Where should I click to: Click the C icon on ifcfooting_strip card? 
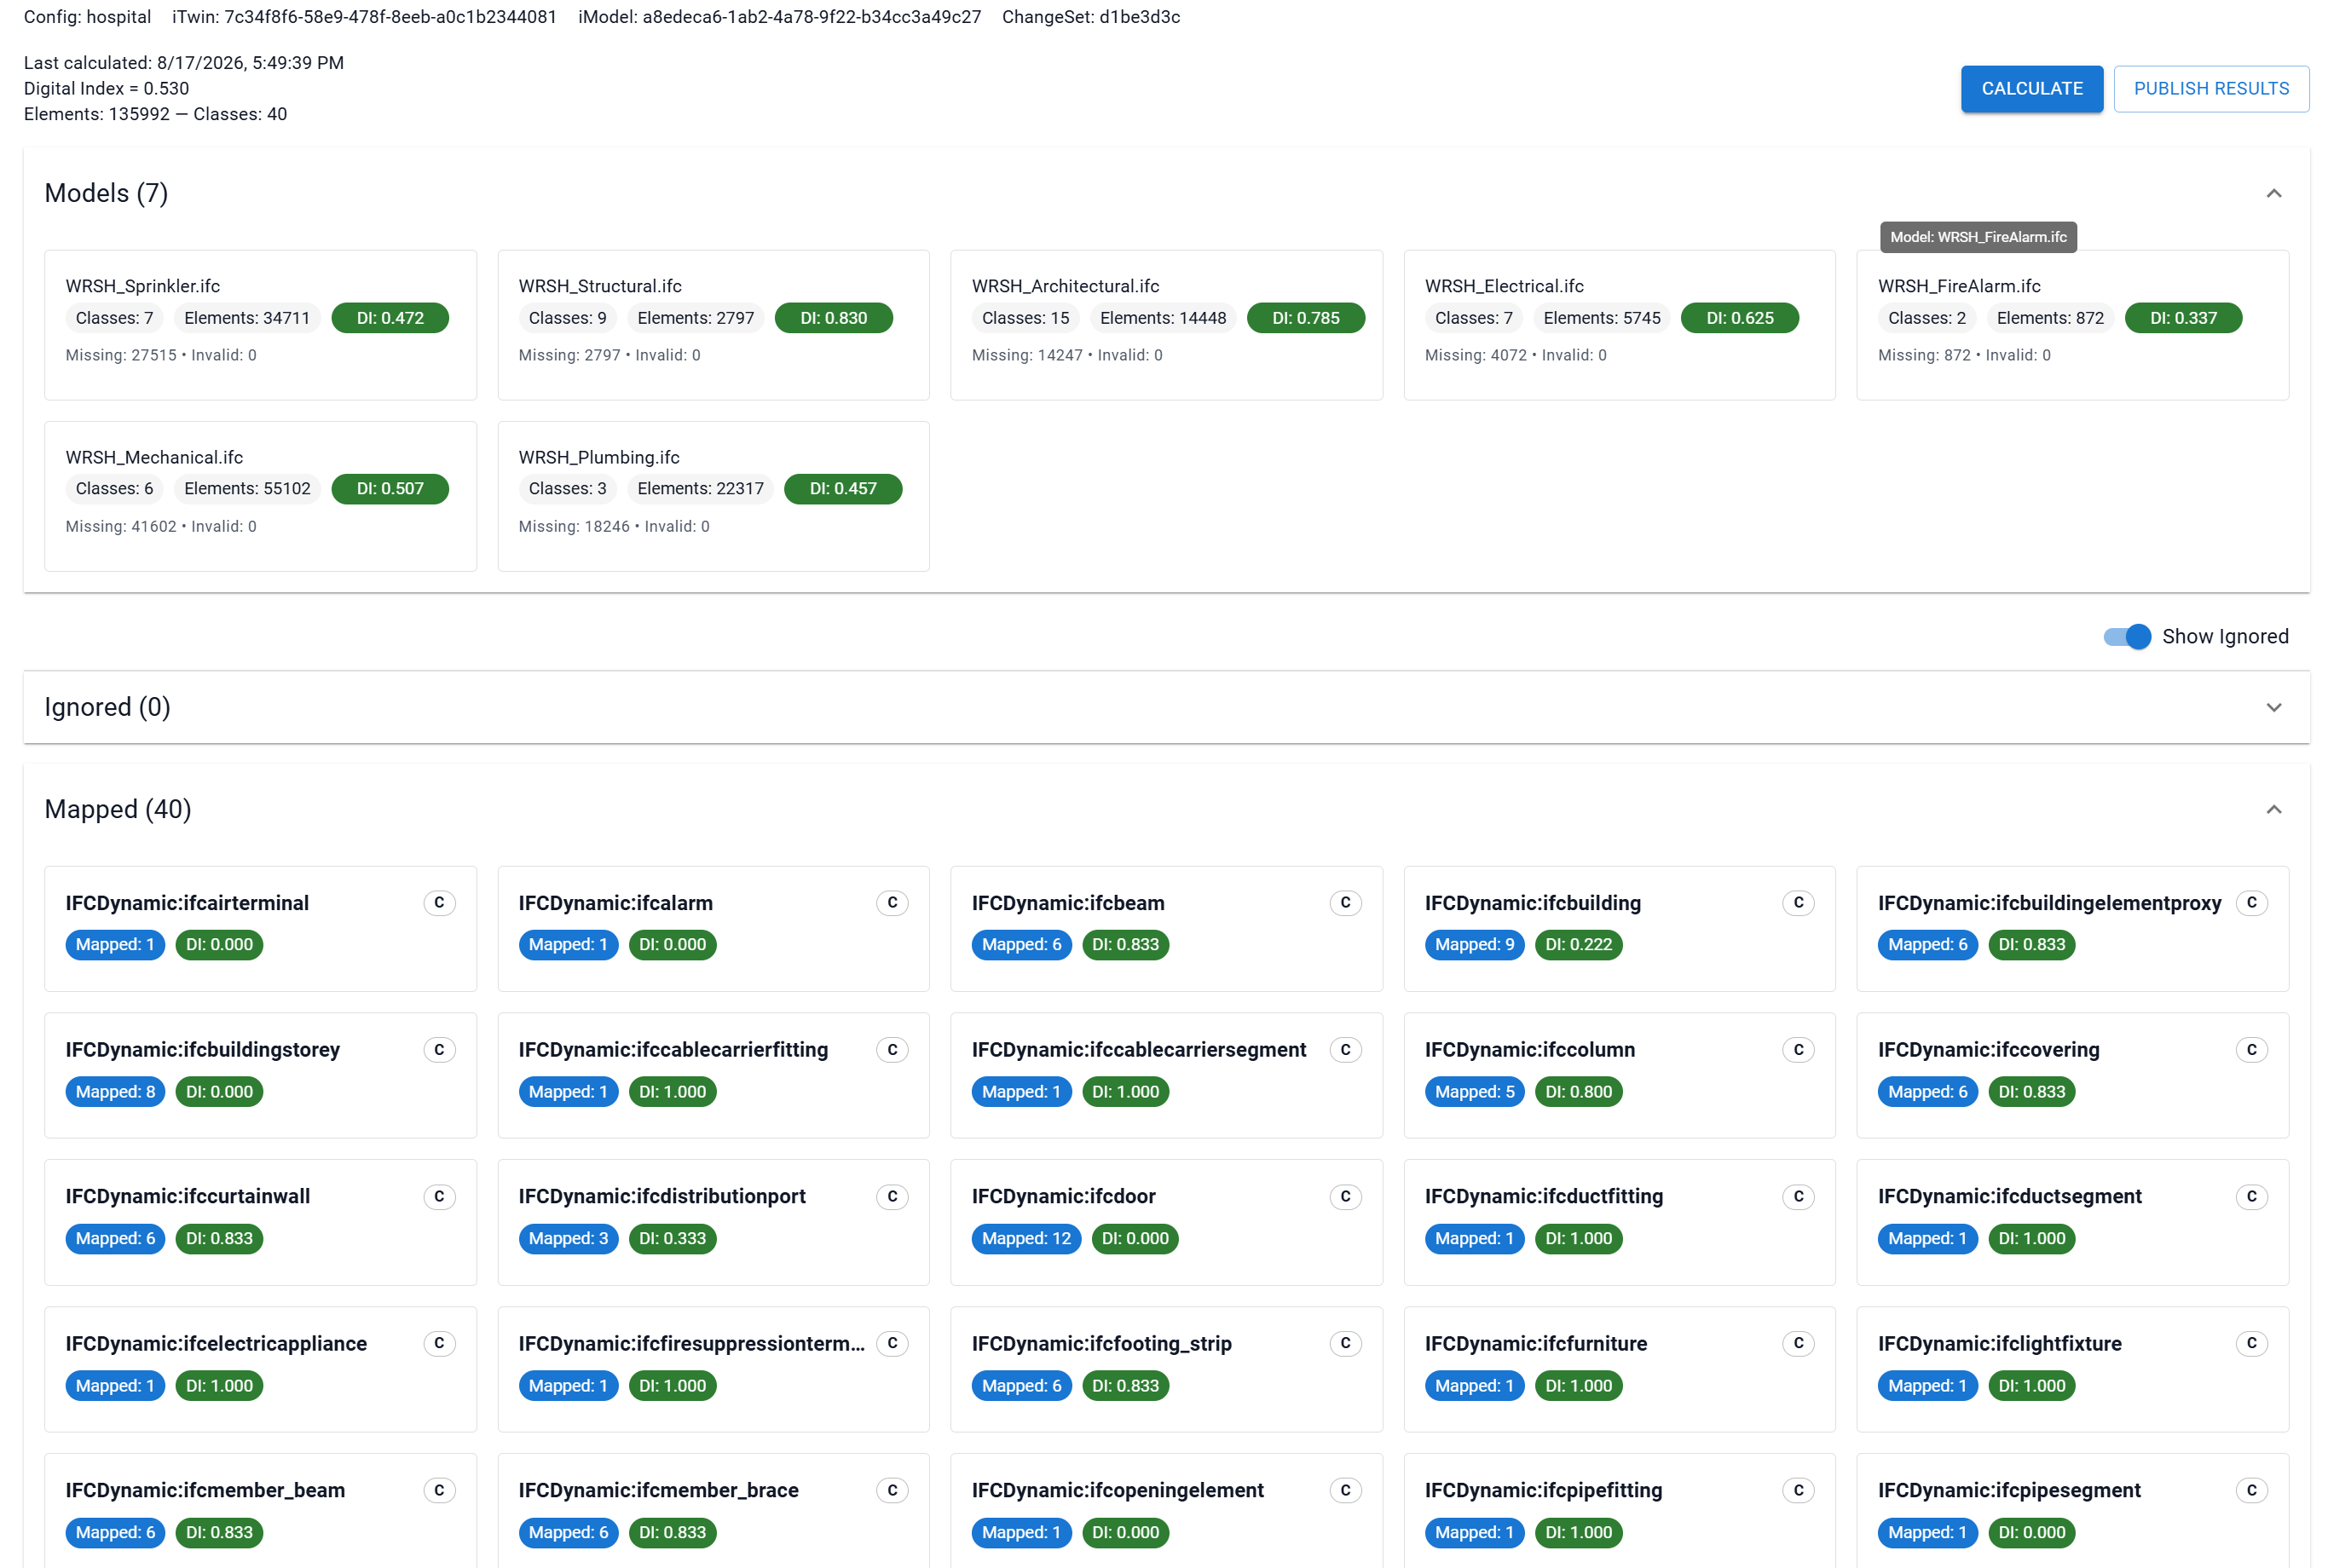pyautogui.click(x=1345, y=1343)
